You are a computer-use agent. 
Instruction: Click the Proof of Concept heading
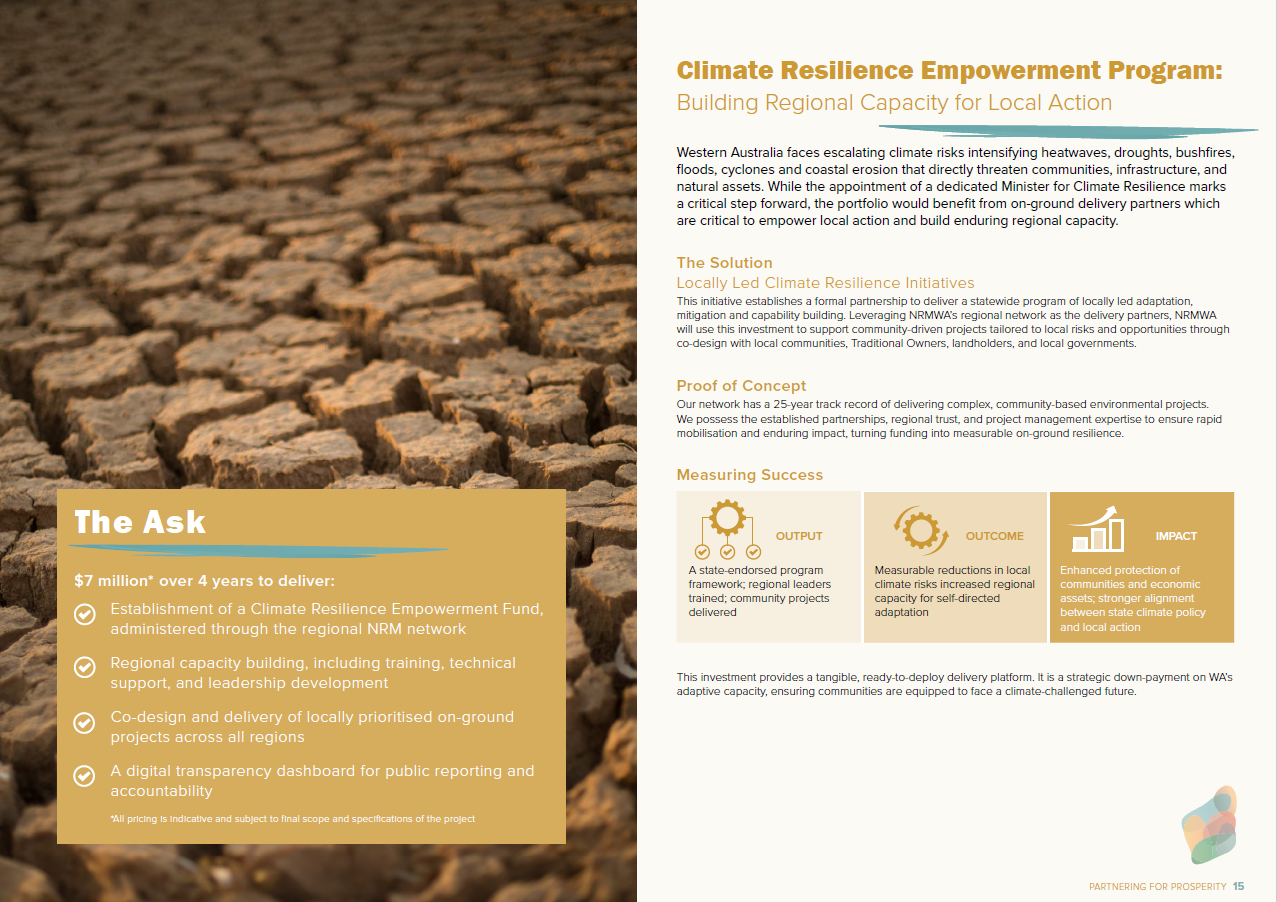click(741, 386)
